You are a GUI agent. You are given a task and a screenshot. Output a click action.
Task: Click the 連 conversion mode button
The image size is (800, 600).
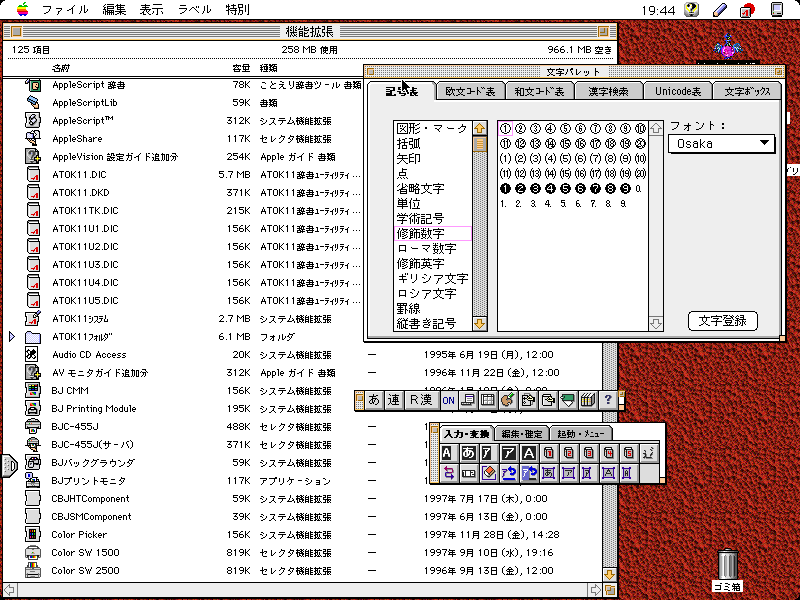[394, 400]
